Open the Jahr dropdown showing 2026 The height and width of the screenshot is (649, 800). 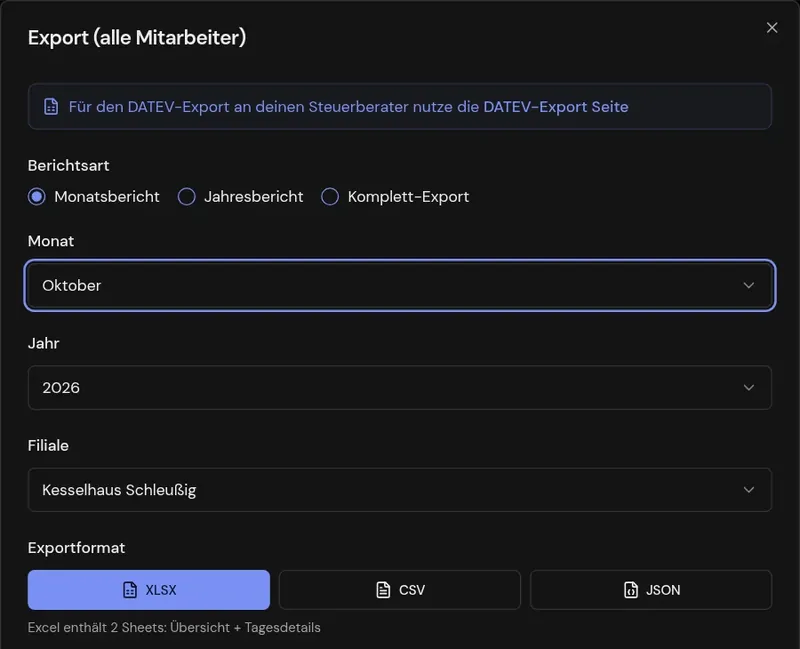[399, 387]
